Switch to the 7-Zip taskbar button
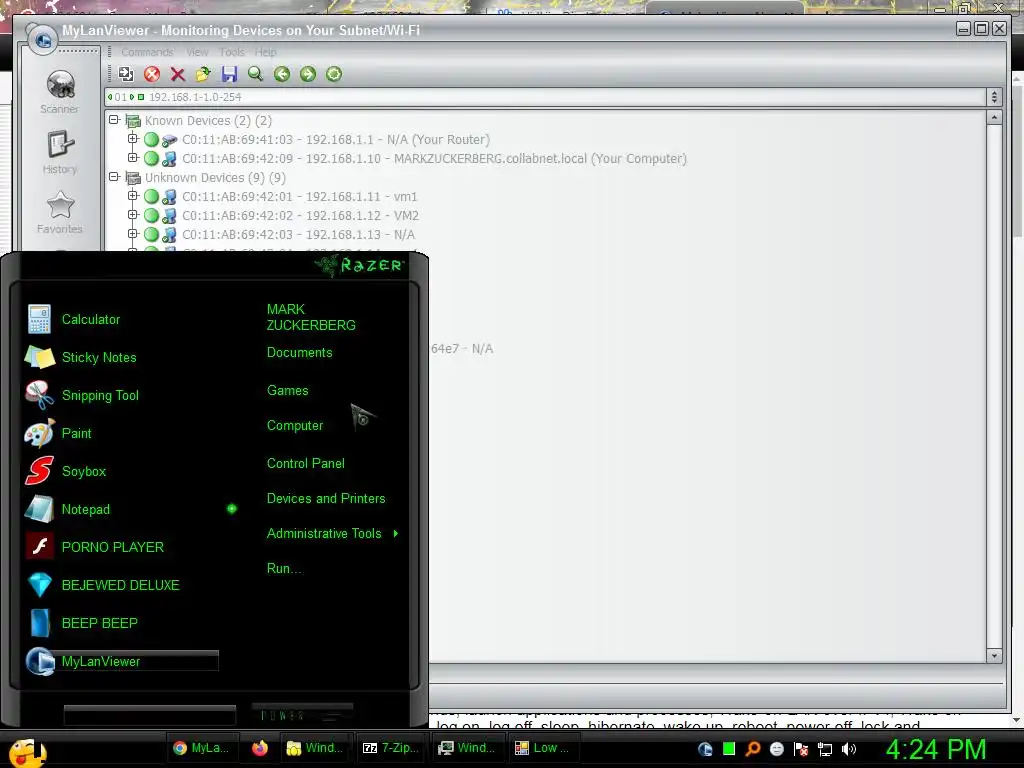 tap(391, 748)
